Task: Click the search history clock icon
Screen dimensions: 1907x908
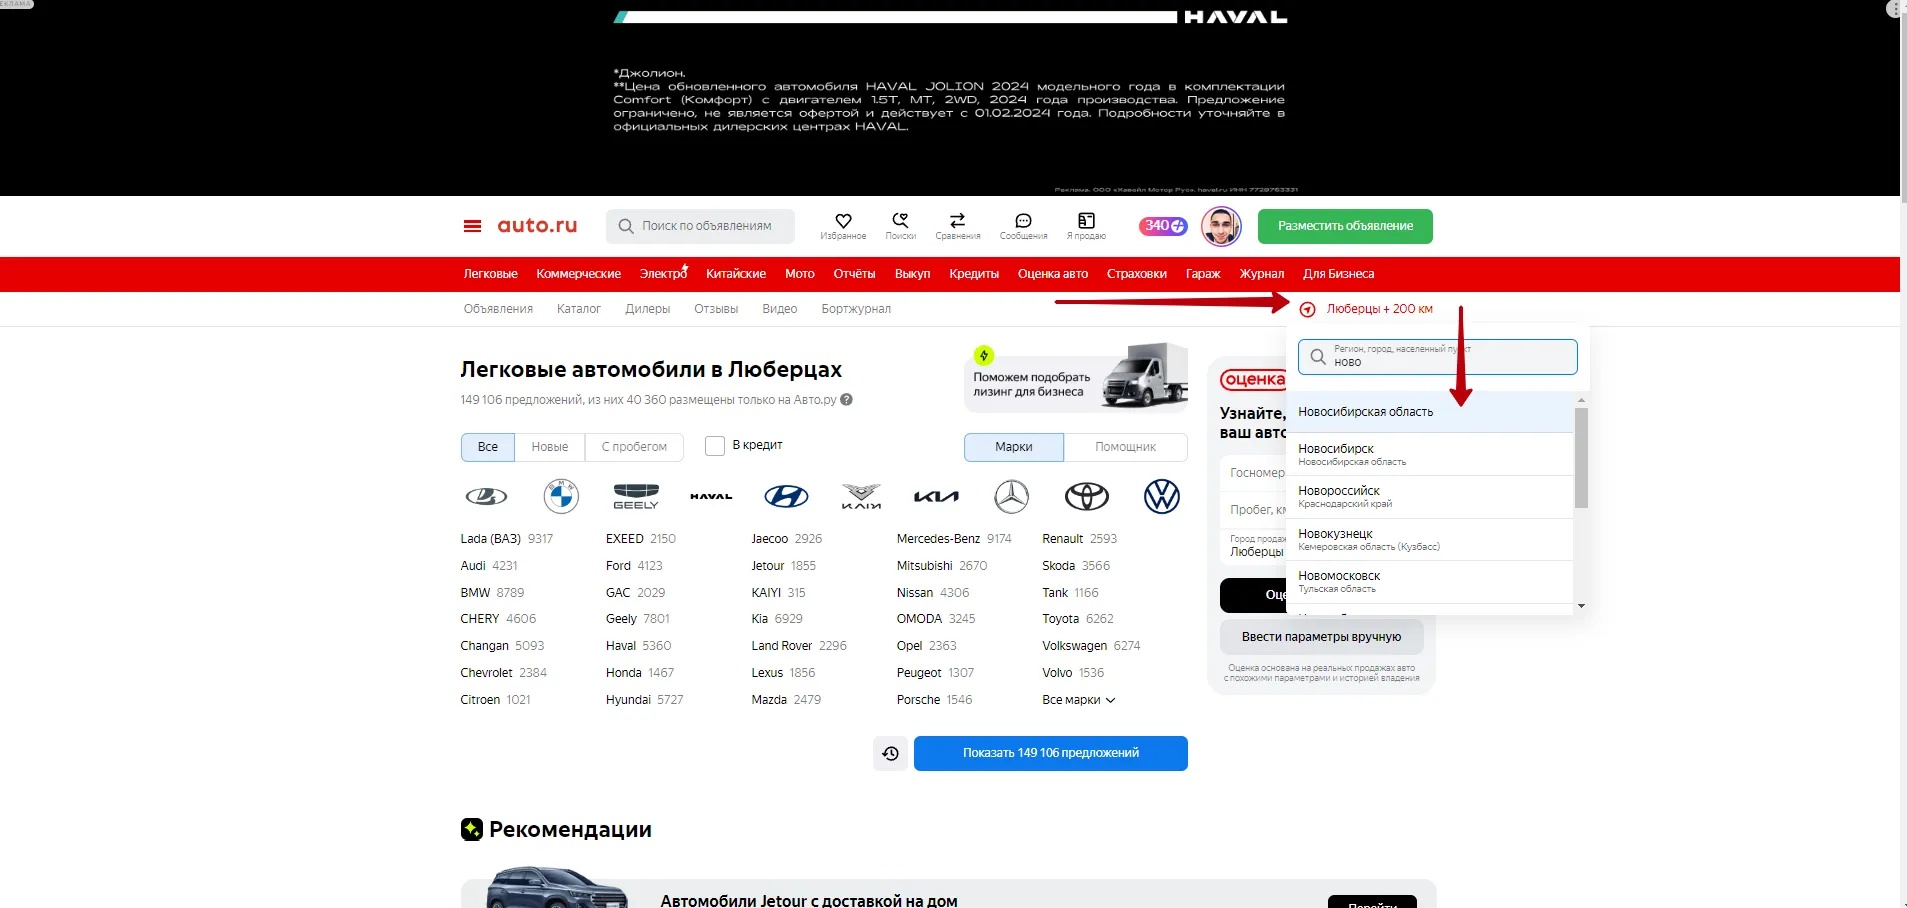Action: pyautogui.click(x=890, y=754)
